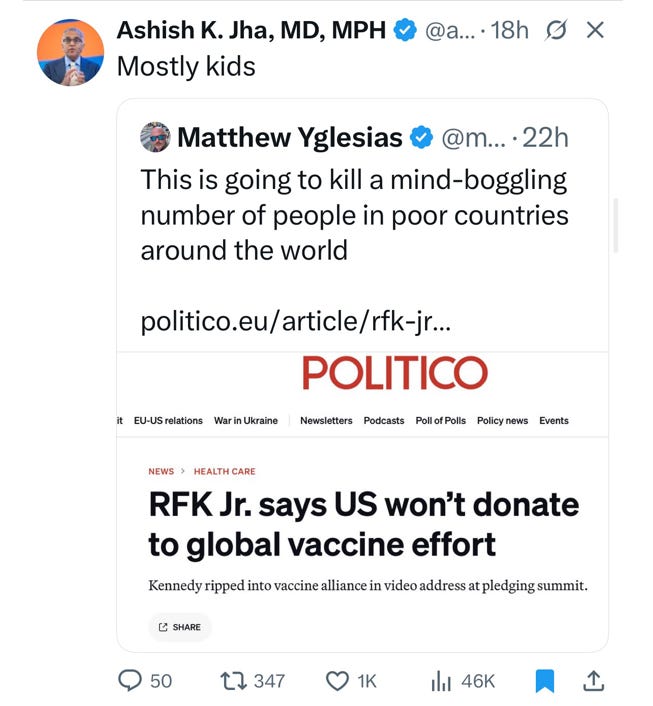
Task: Open the War in Ukraine section
Action: pyautogui.click(x=246, y=421)
